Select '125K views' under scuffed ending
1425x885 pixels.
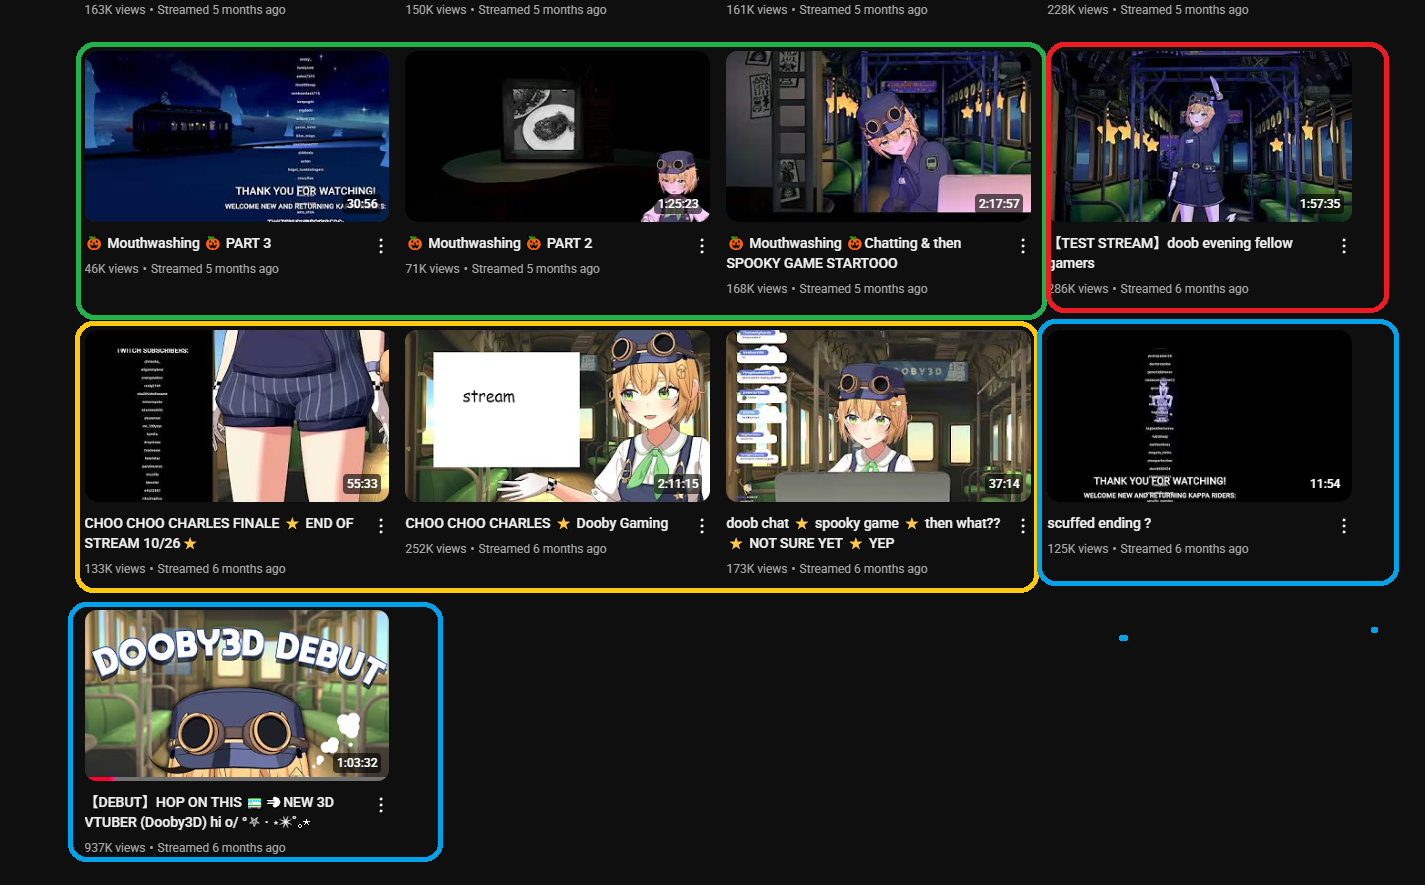[1078, 549]
